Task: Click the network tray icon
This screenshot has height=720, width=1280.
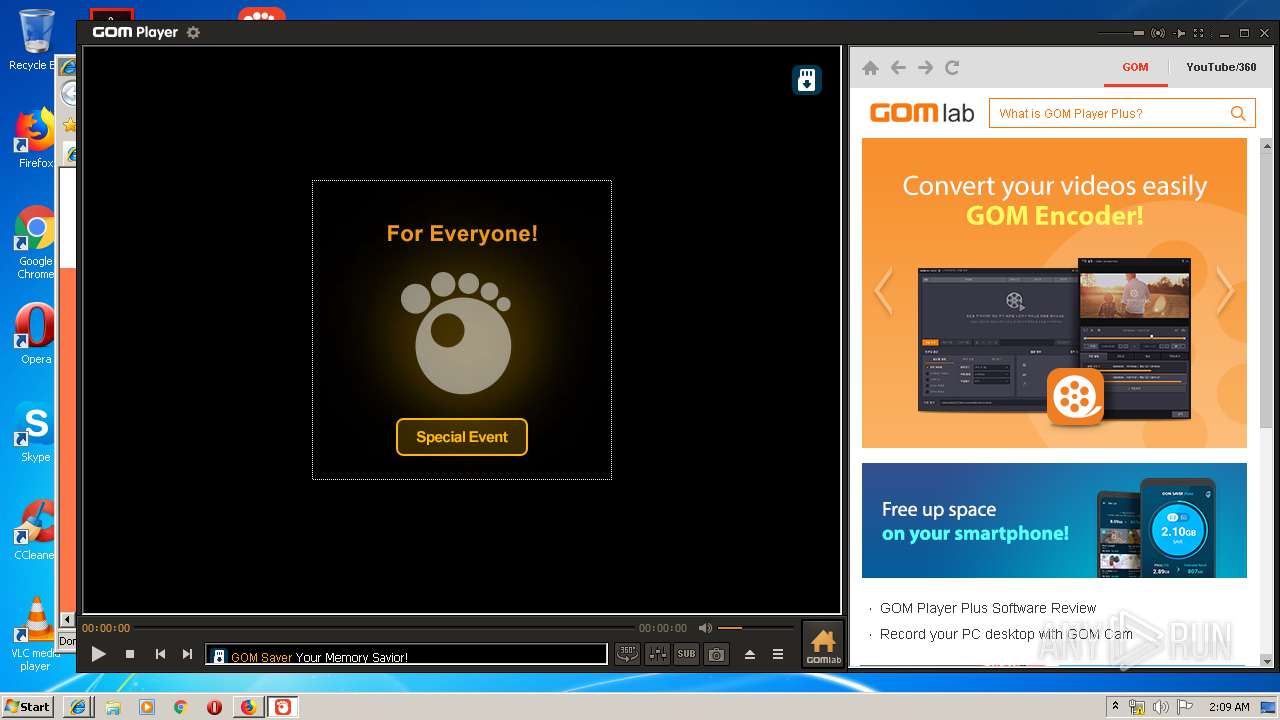Action: [1136, 707]
